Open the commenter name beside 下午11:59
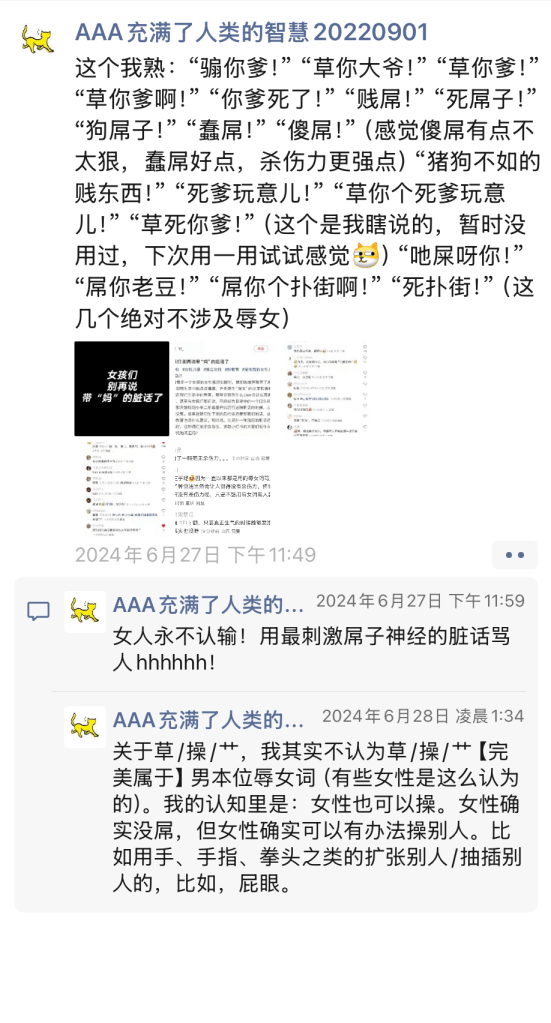 [x=209, y=605]
